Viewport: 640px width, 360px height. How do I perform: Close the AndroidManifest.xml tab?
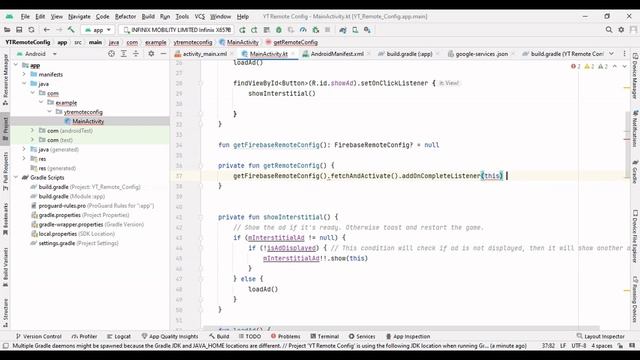tap(369, 54)
